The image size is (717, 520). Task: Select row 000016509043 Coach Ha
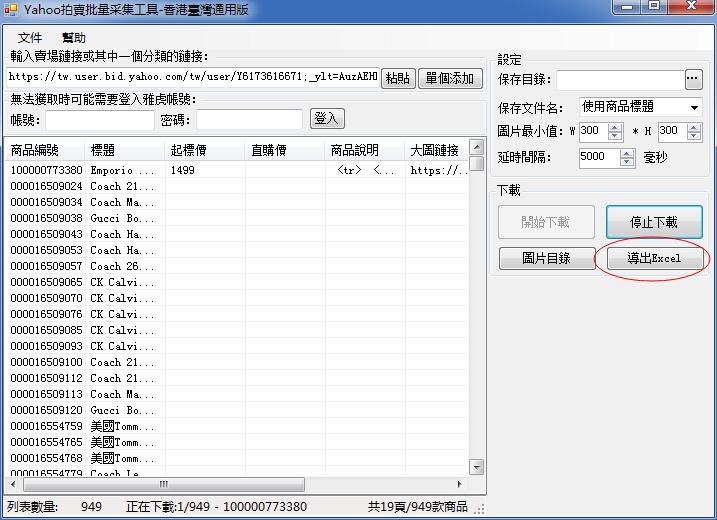tap(236, 234)
